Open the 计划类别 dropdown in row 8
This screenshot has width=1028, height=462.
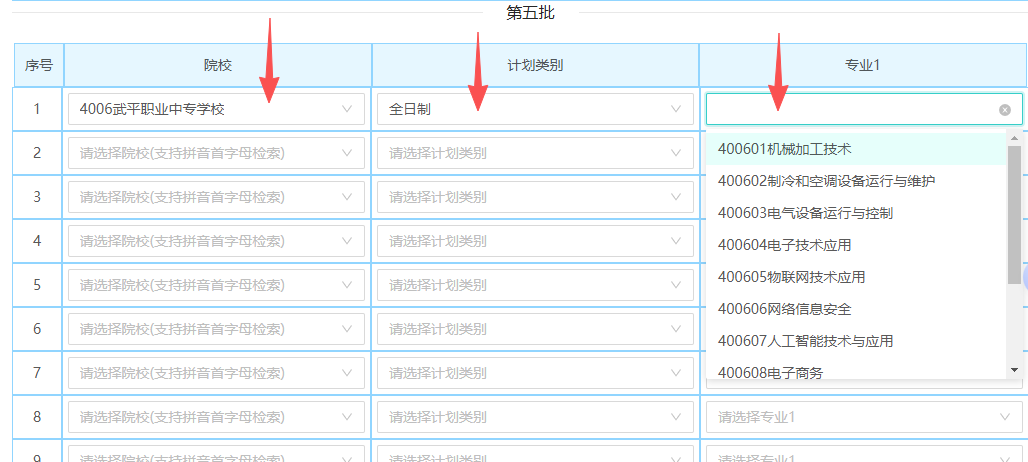coord(535,417)
